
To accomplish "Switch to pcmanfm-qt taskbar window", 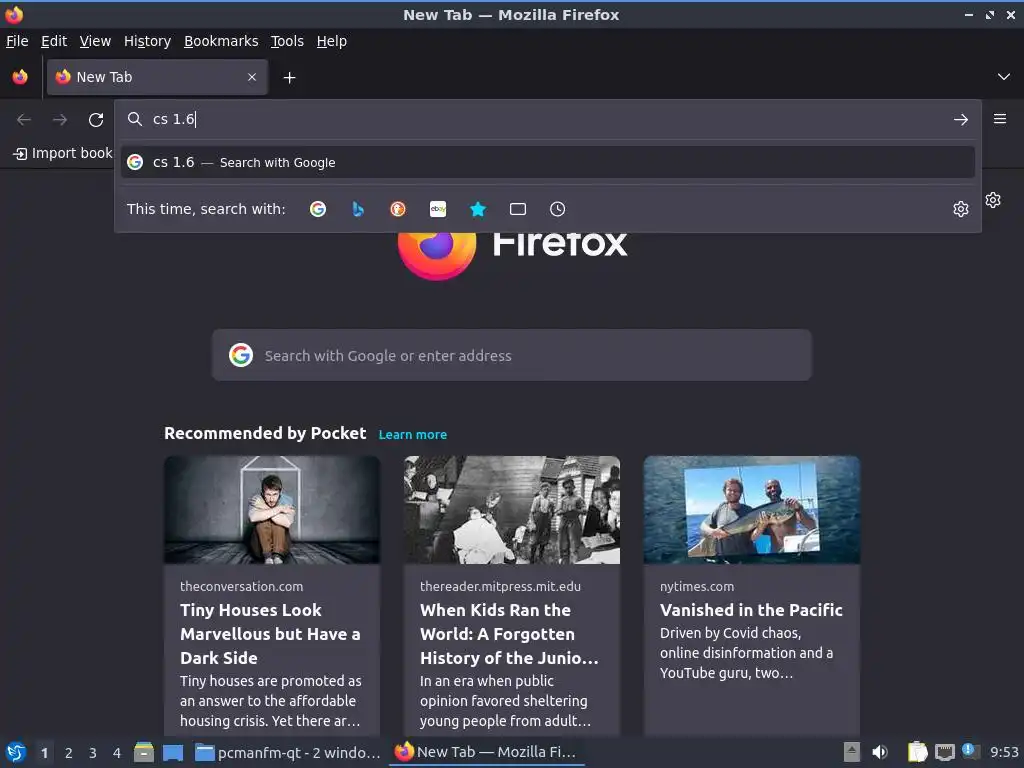I will coord(288,753).
